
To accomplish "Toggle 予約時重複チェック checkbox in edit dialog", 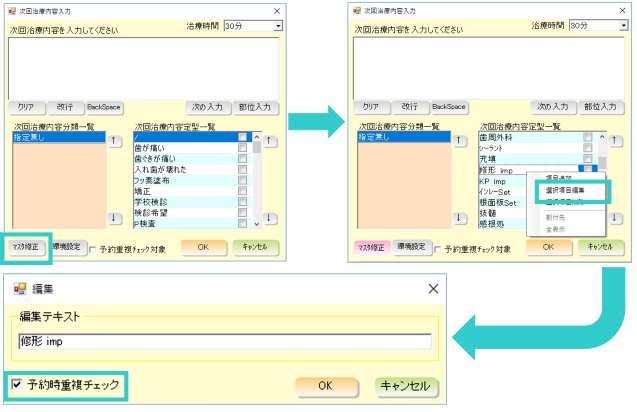I will tap(16, 384).
